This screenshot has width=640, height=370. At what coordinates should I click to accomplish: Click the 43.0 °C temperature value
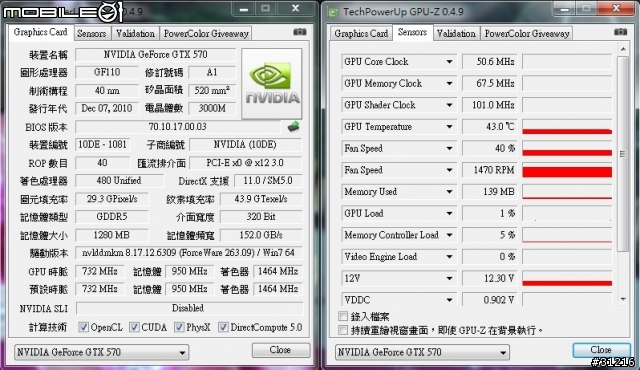pos(490,127)
